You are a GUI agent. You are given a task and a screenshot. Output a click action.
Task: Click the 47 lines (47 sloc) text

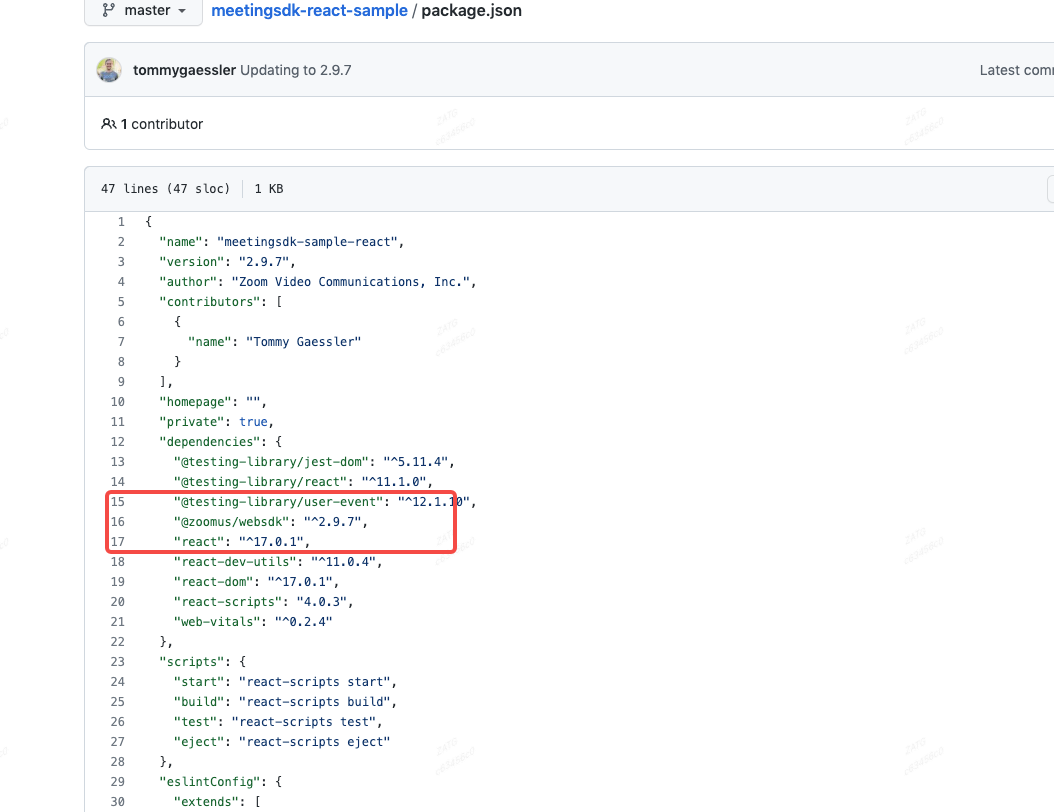[x=165, y=189]
